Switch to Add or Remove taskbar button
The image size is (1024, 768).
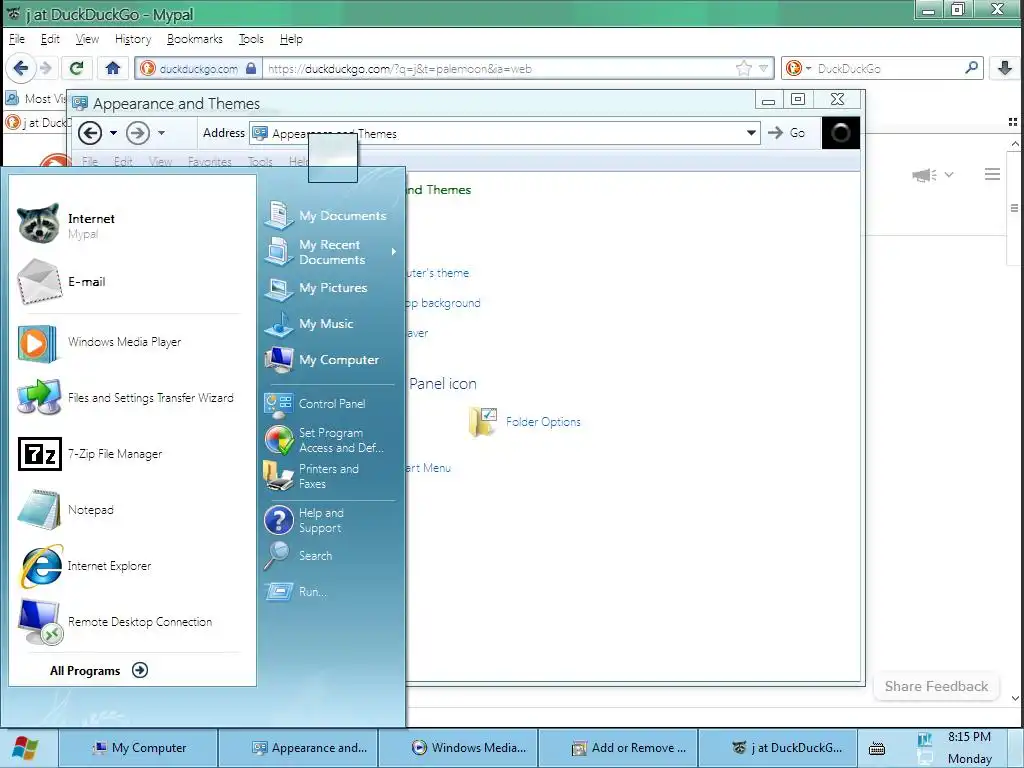(x=618, y=748)
